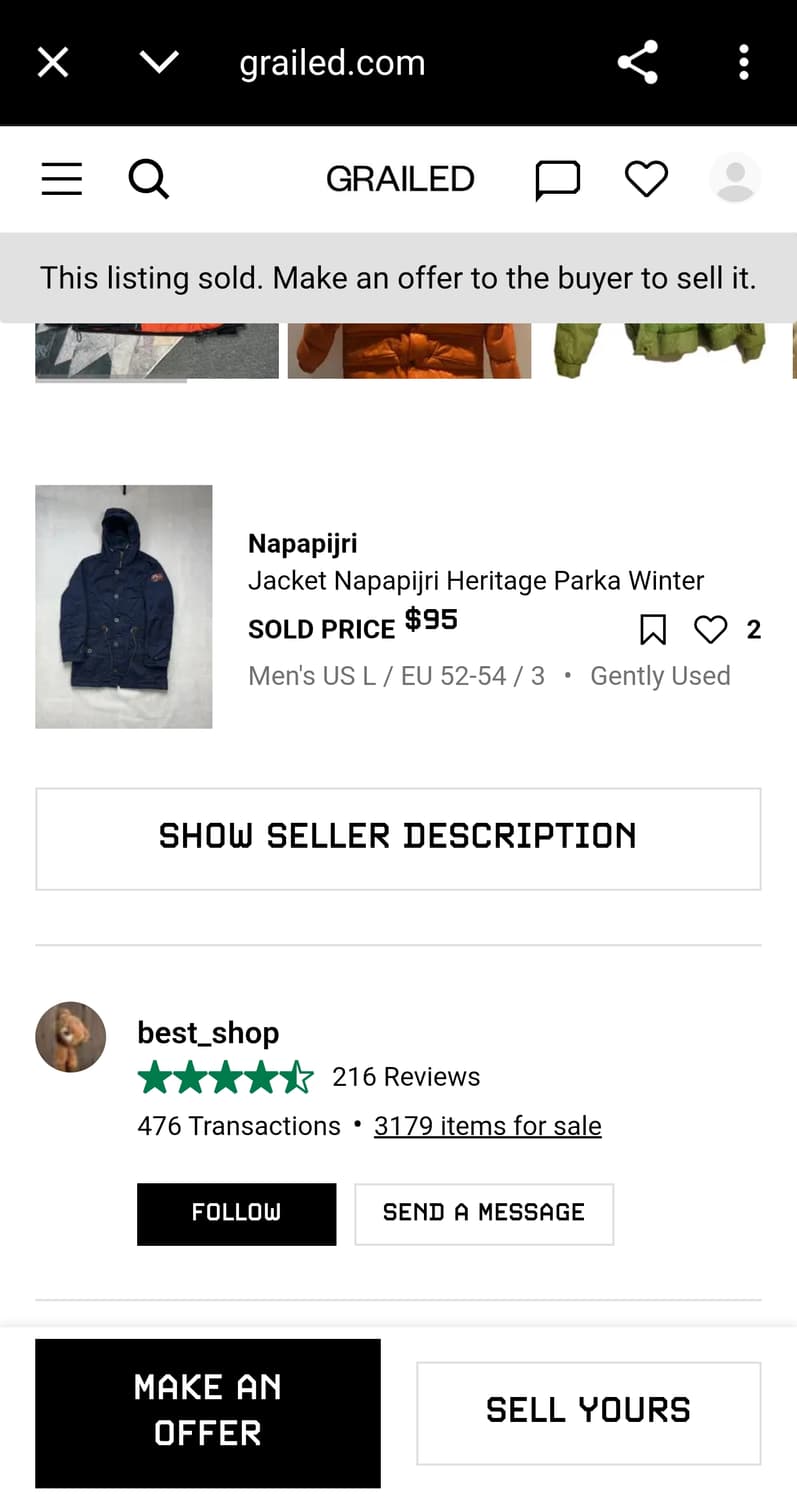
Task: Open the three-dot browser overflow menu
Action: coord(743,63)
